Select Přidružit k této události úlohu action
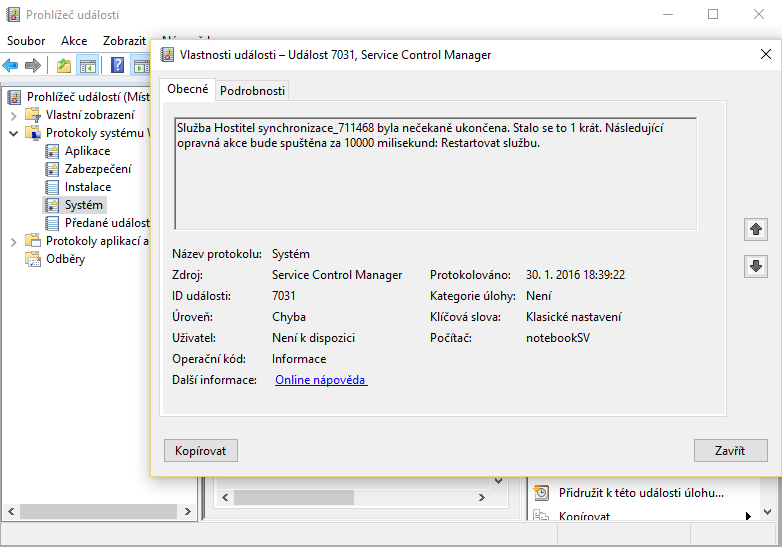The height and width of the screenshot is (547, 782). (641, 493)
